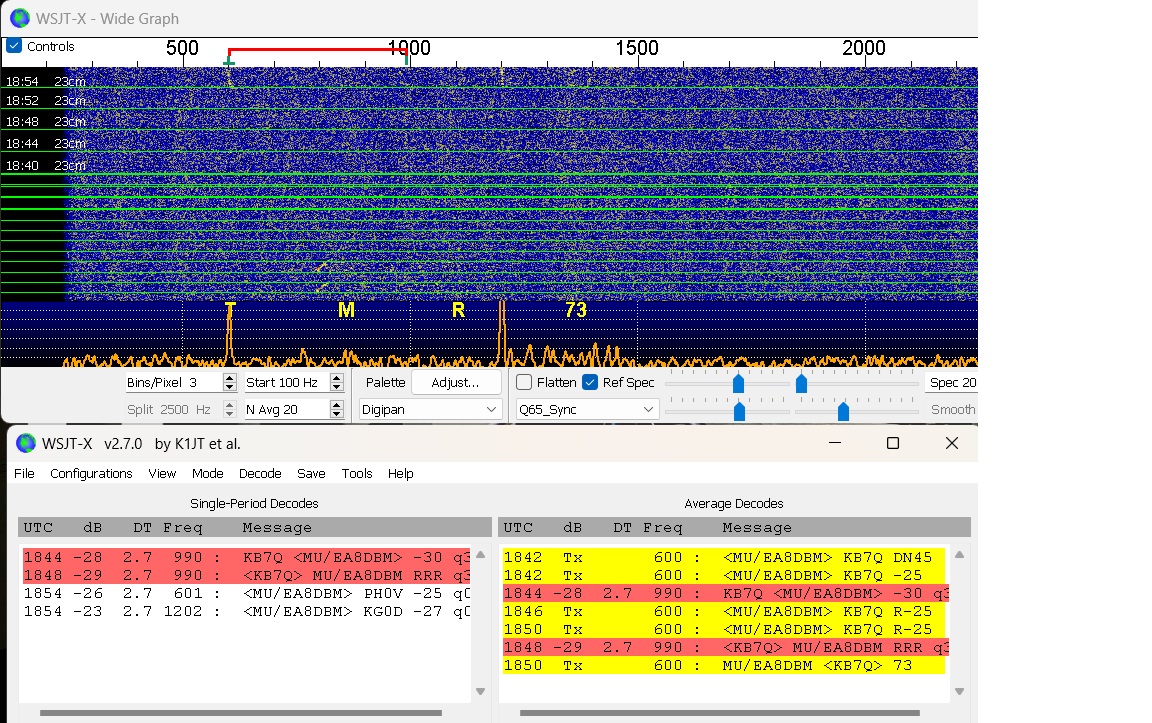Adjust the upper-left waterfall gain slider
The image size is (1152, 723).
pyautogui.click(x=738, y=384)
